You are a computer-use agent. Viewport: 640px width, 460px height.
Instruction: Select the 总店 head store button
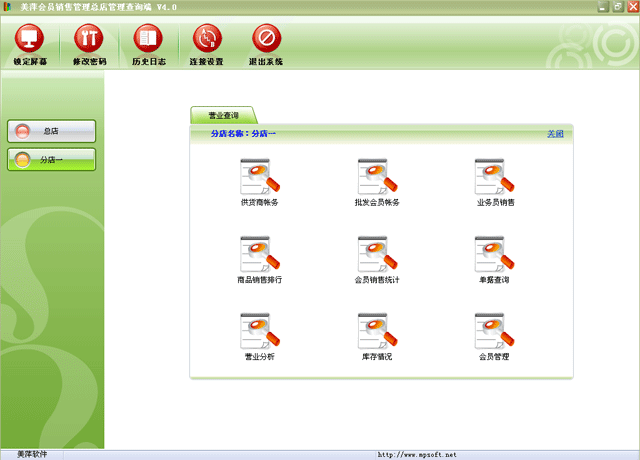point(52,131)
